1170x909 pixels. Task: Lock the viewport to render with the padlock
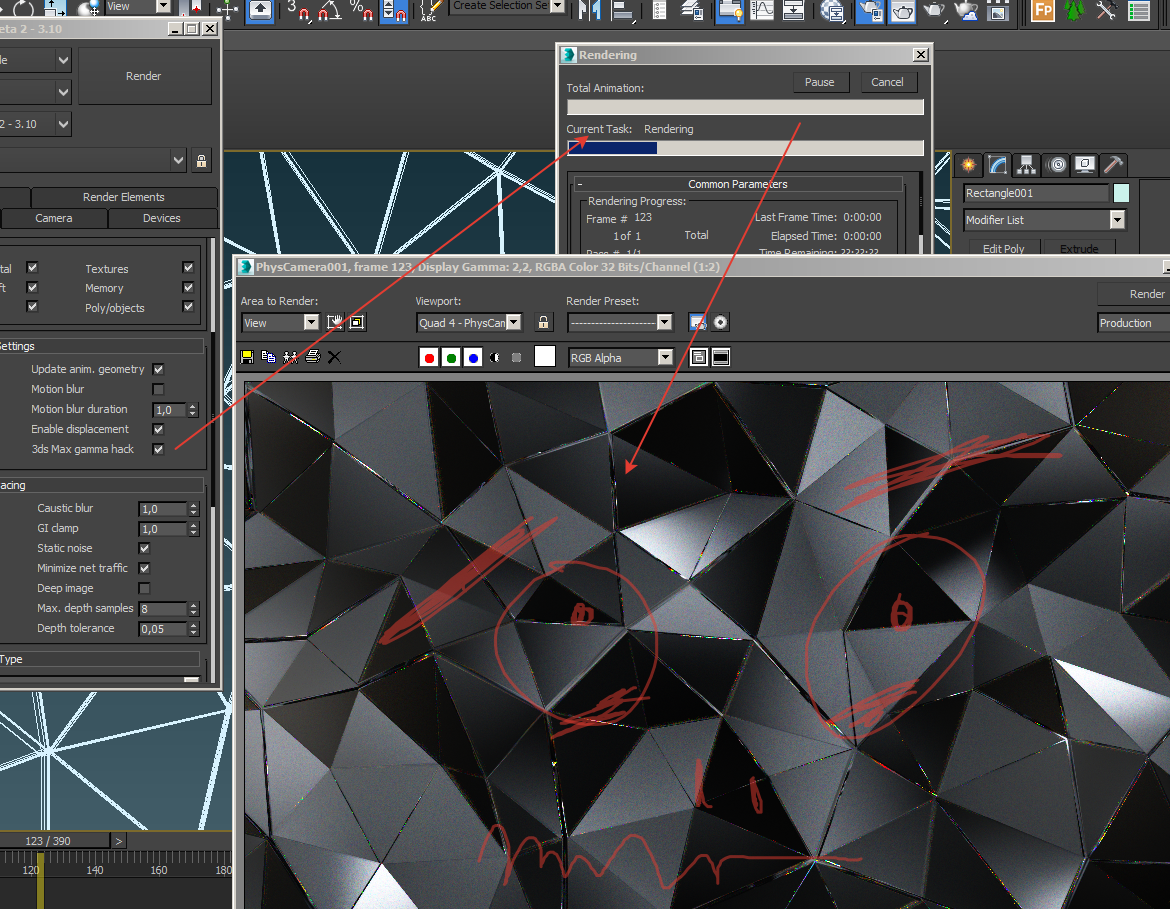click(x=543, y=322)
